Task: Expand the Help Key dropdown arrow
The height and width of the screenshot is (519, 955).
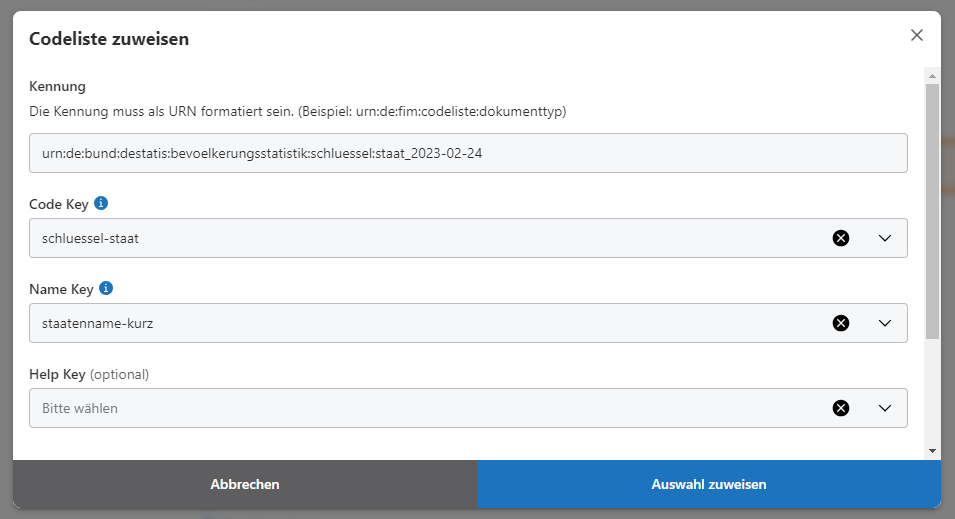Action: pos(884,408)
